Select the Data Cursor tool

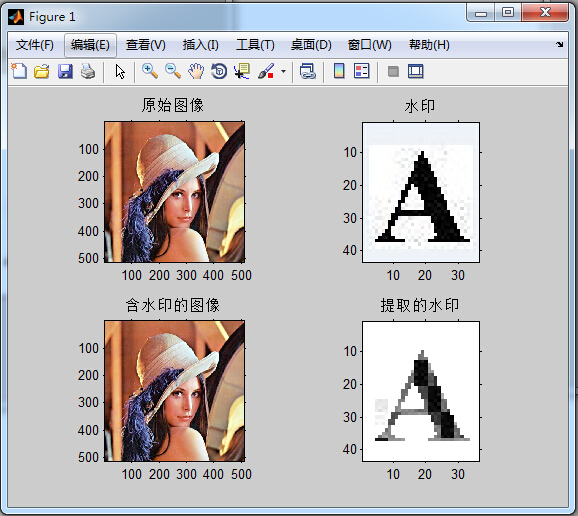[x=242, y=71]
